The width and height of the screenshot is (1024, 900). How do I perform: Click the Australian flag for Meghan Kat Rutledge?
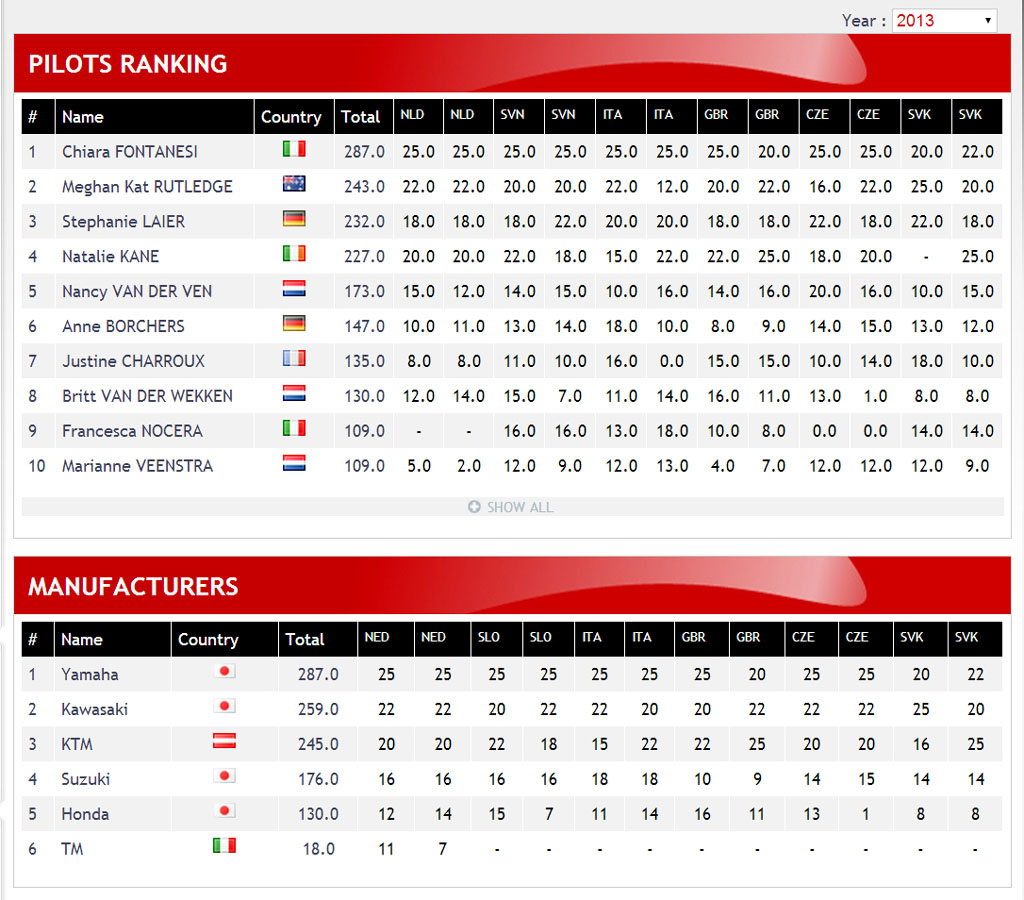click(x=294, y=184)
